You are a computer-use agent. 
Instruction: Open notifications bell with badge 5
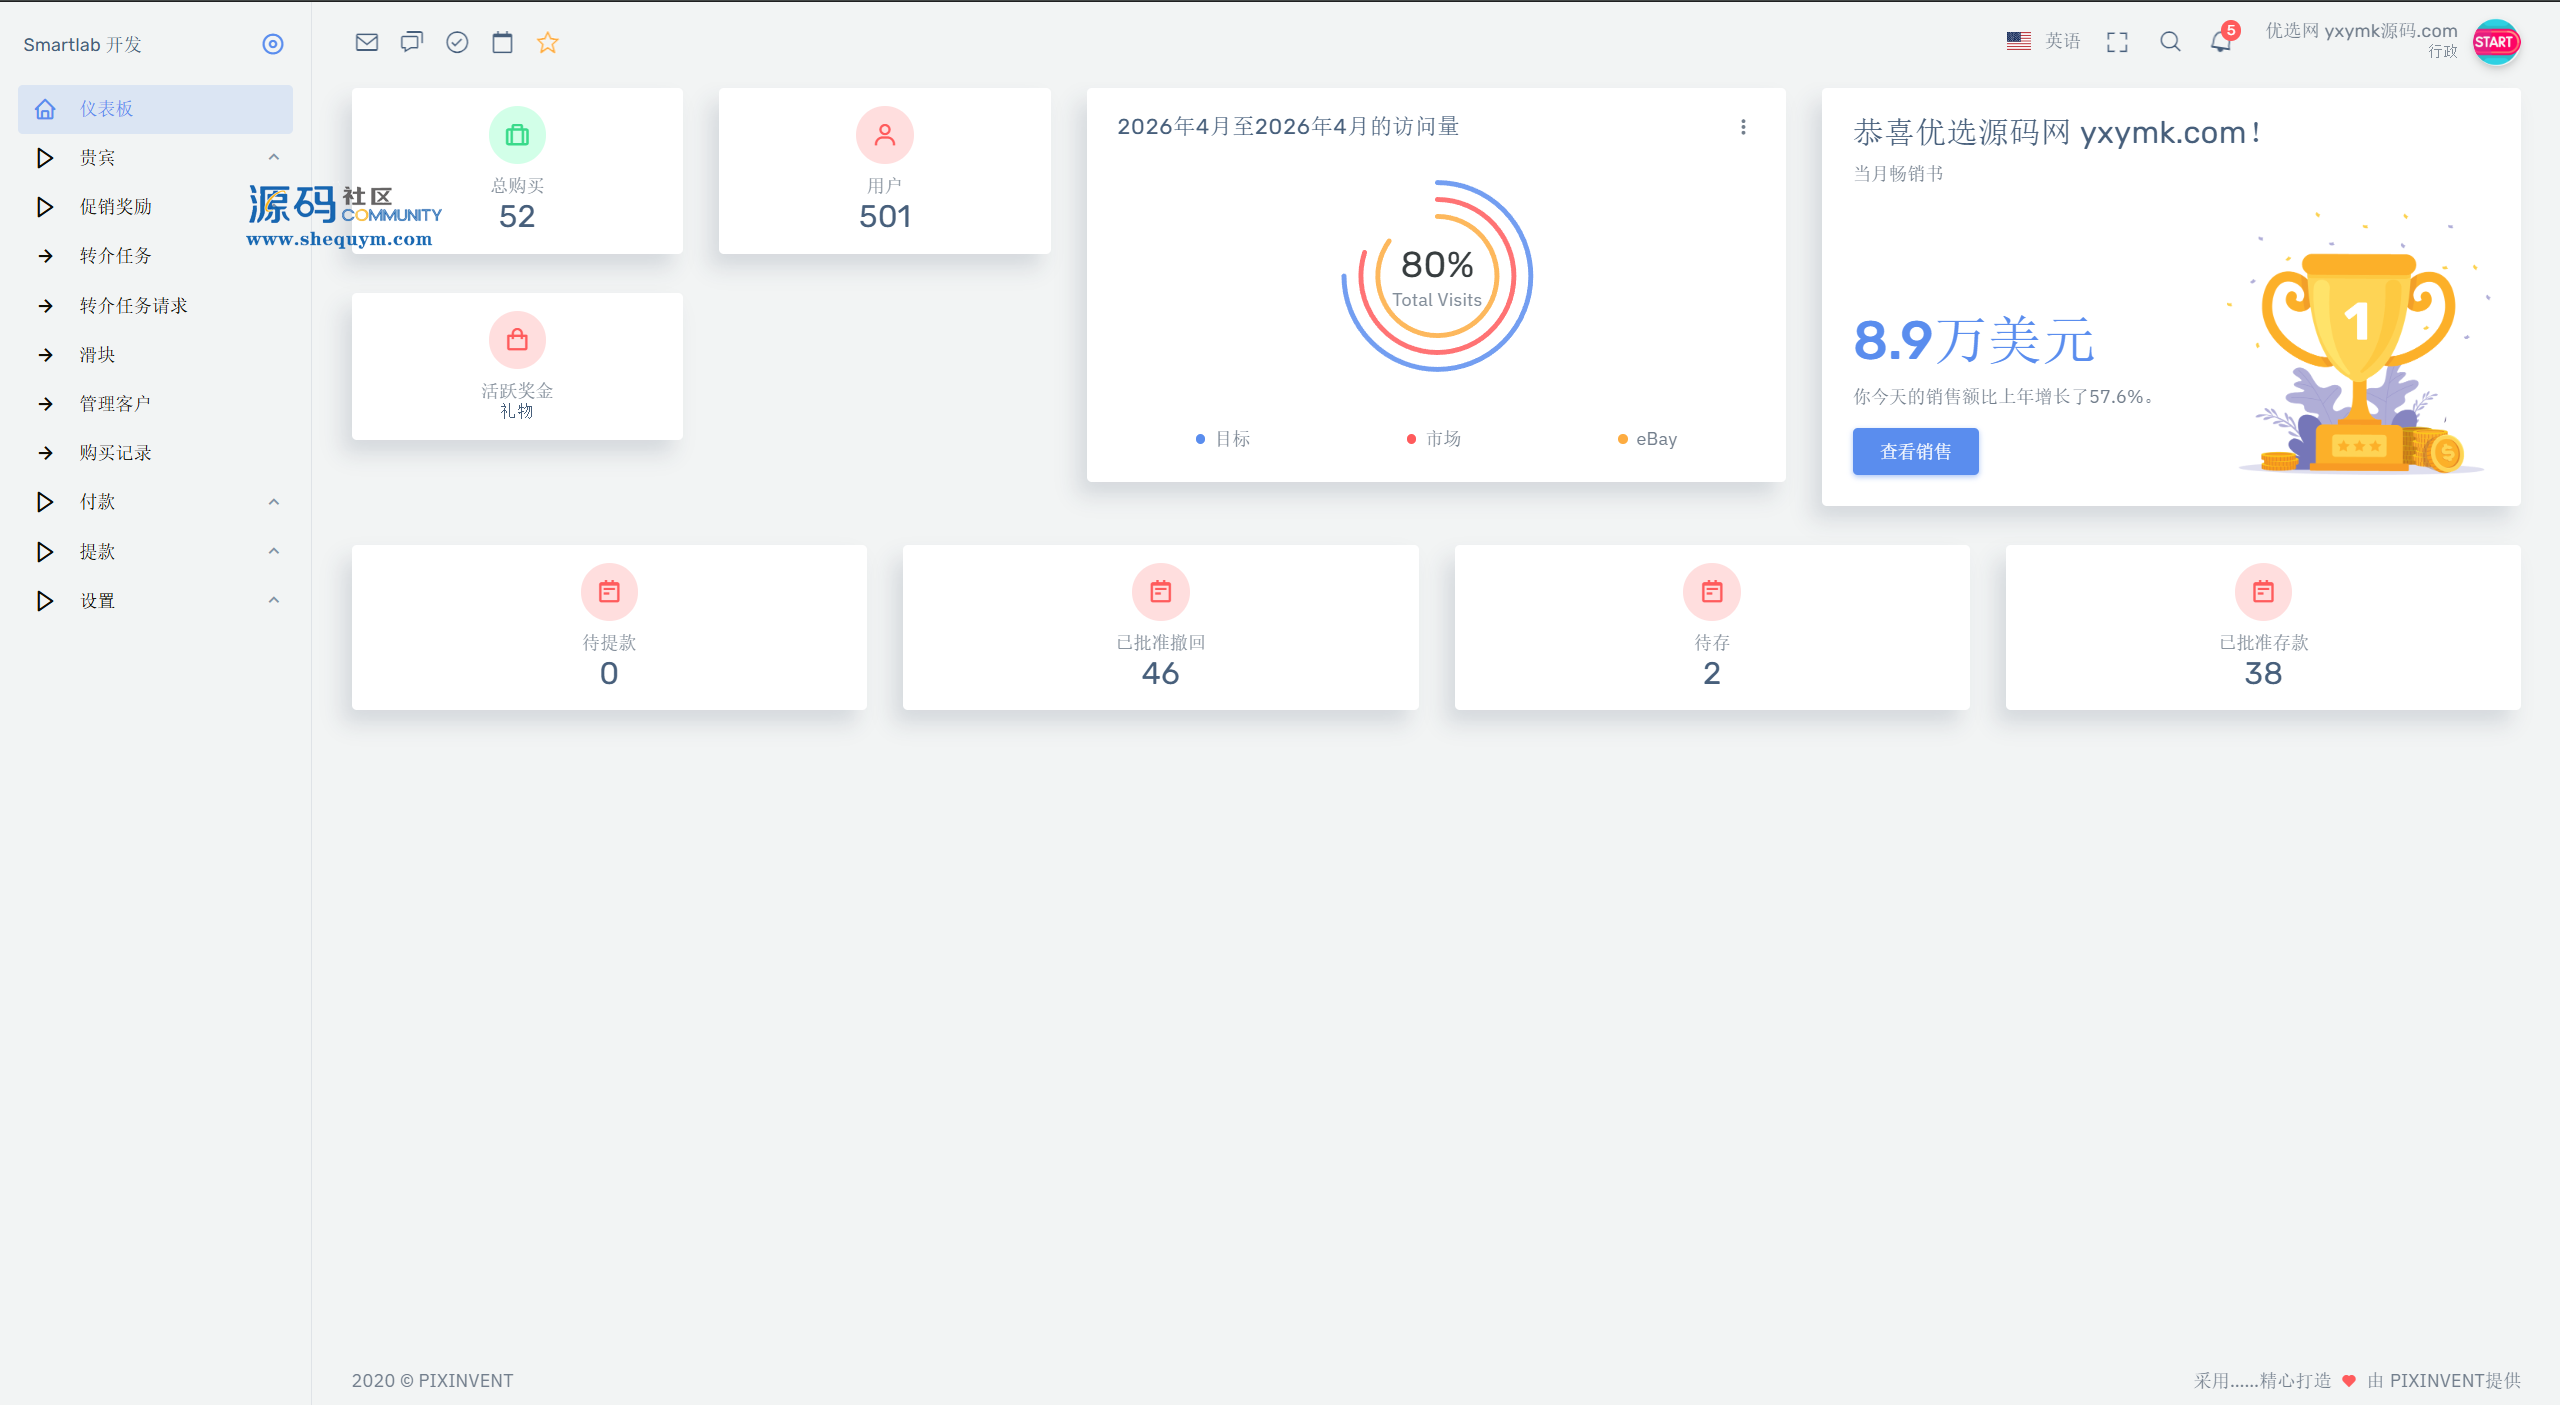(2222, 40)
